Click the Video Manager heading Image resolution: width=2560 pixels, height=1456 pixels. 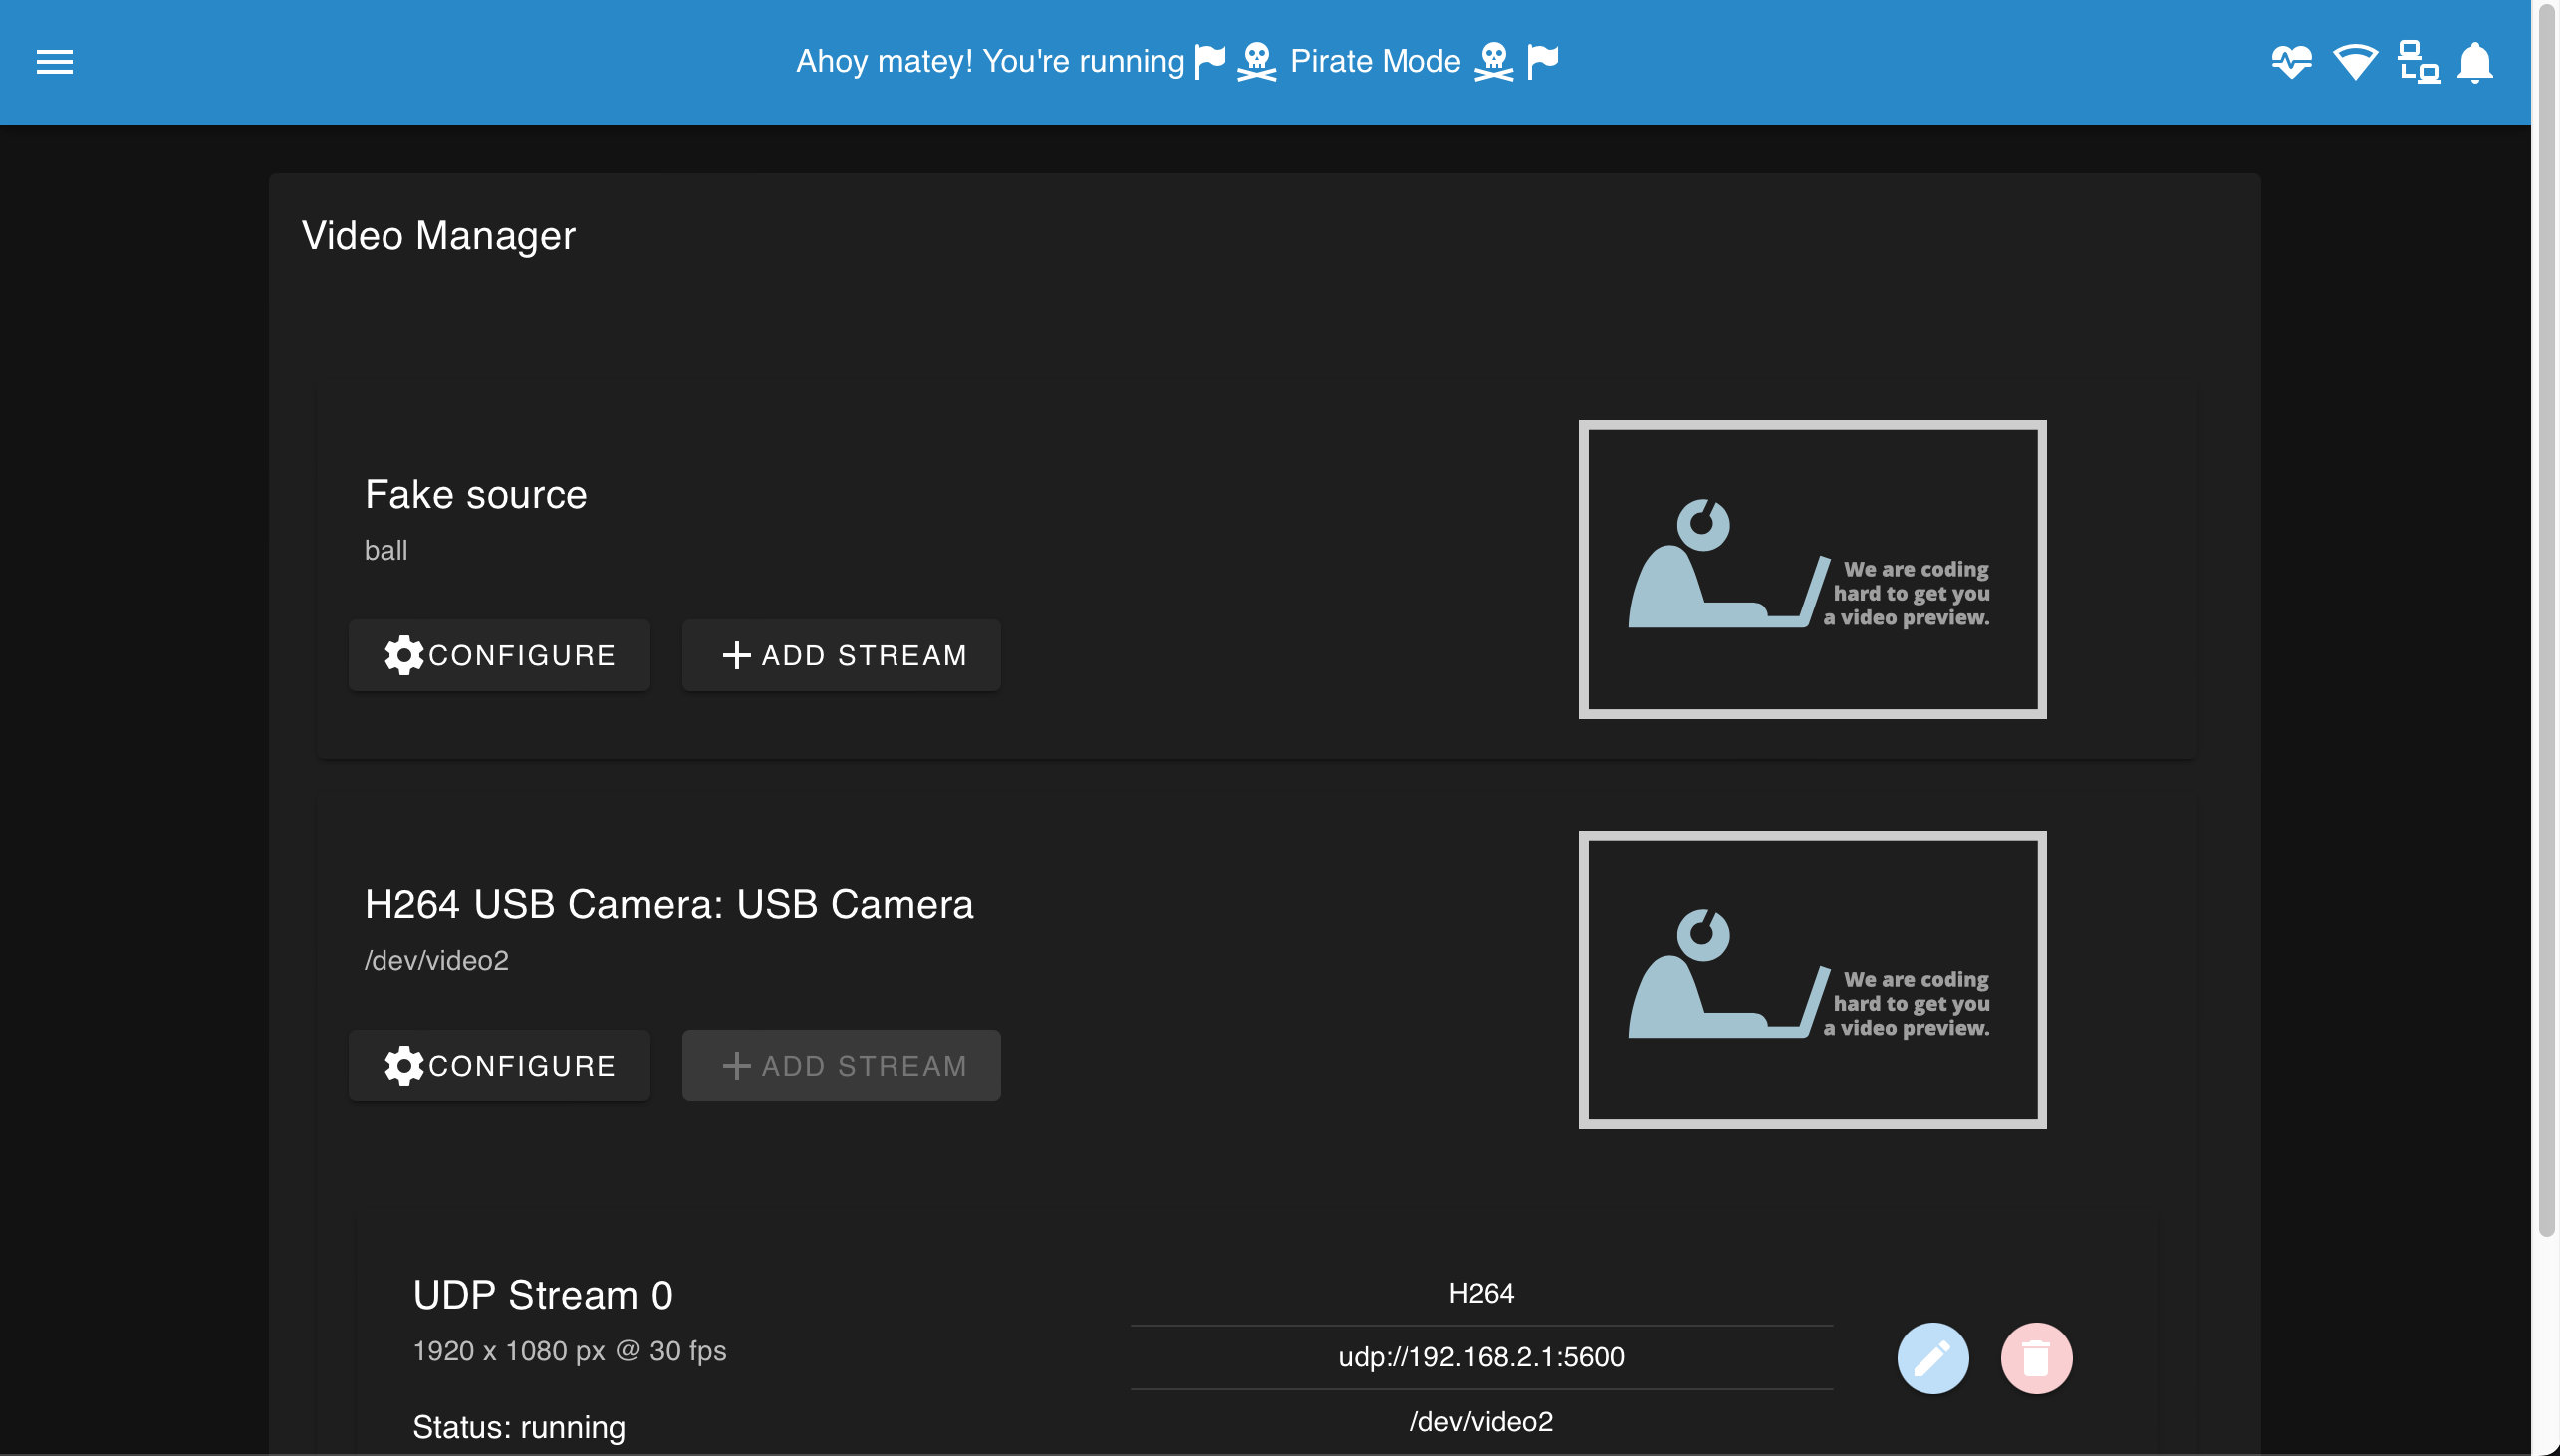pyautogui.click(x=438, y=236)
